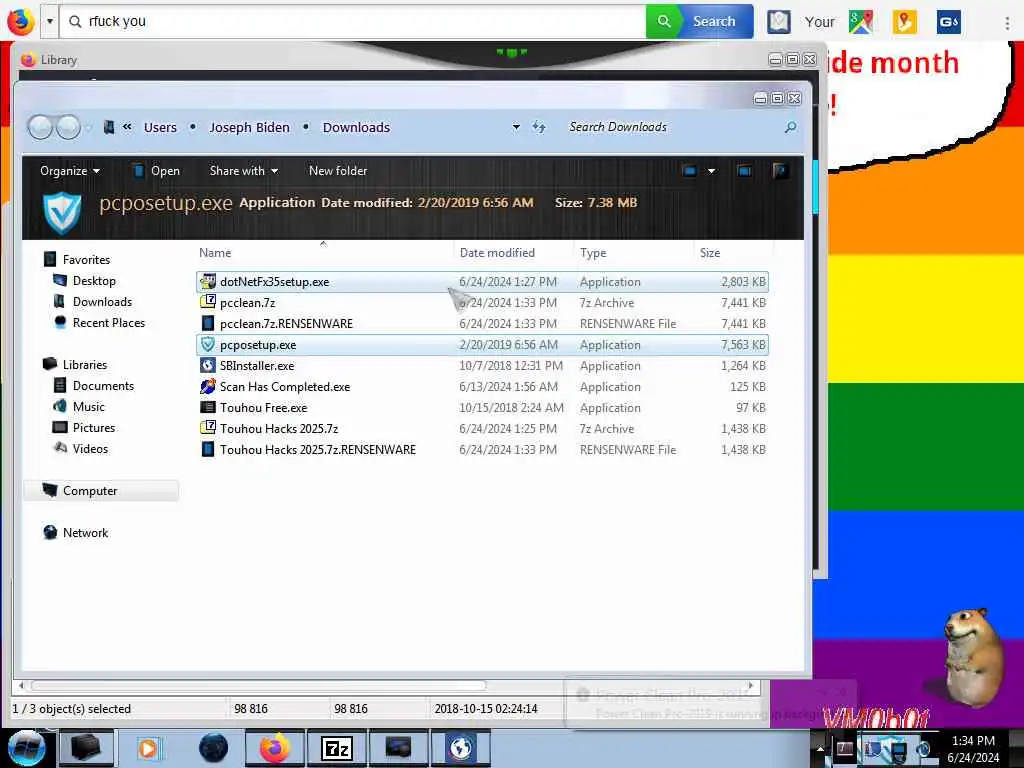Click the refresh icon beside address bar
Viewport: 1024px width, 768px height.
(x=539, y=127)
